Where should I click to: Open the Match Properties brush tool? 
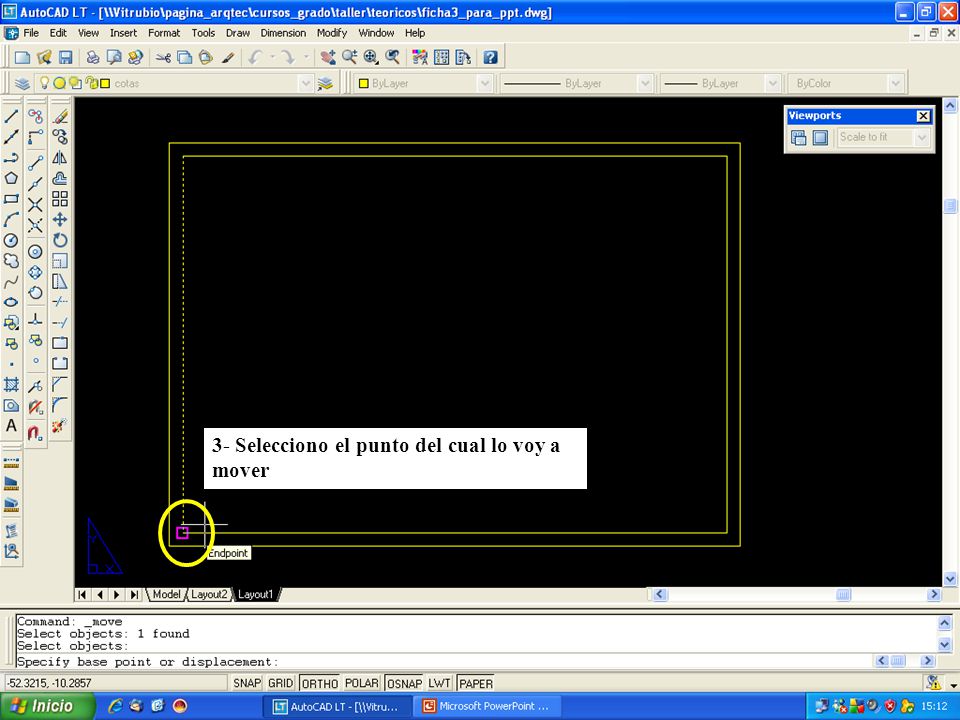click(x=228, y=58)
